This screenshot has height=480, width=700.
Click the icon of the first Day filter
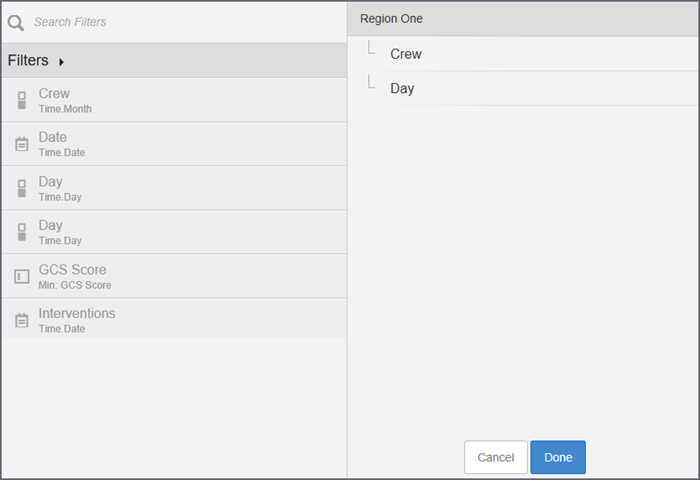click(x=21, y=188)
